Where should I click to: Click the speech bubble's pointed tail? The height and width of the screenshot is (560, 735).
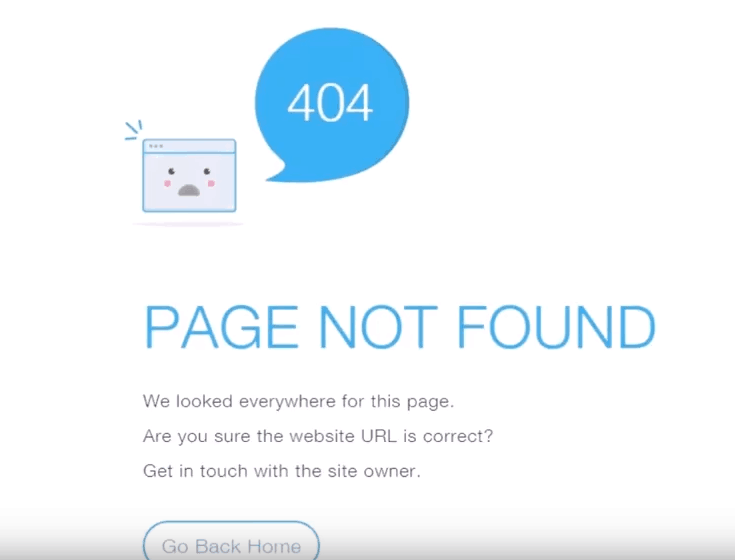277,172
